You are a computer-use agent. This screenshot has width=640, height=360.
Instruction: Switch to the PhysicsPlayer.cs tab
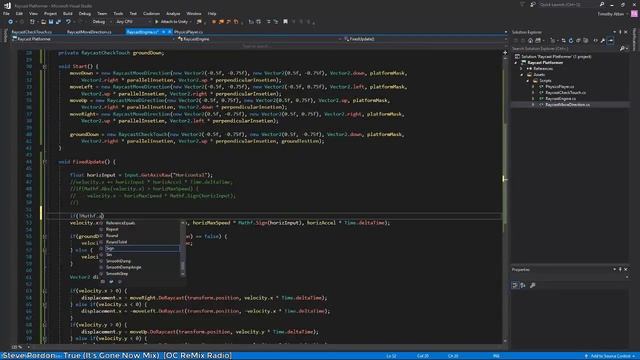(x=189, y=32)
